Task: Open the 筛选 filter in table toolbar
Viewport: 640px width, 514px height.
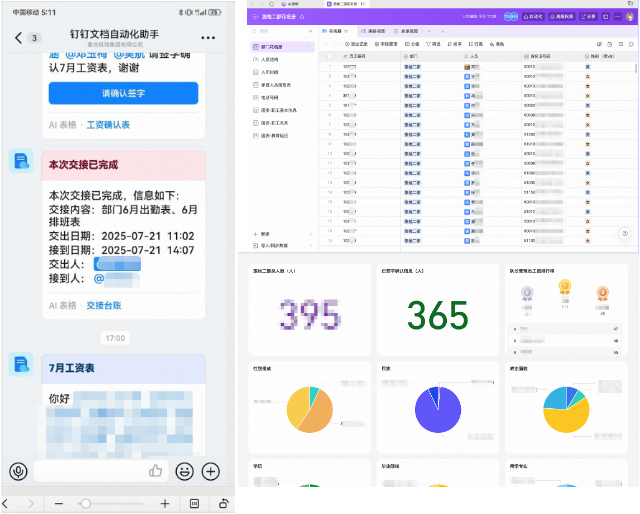Action: tap(434, 44)
